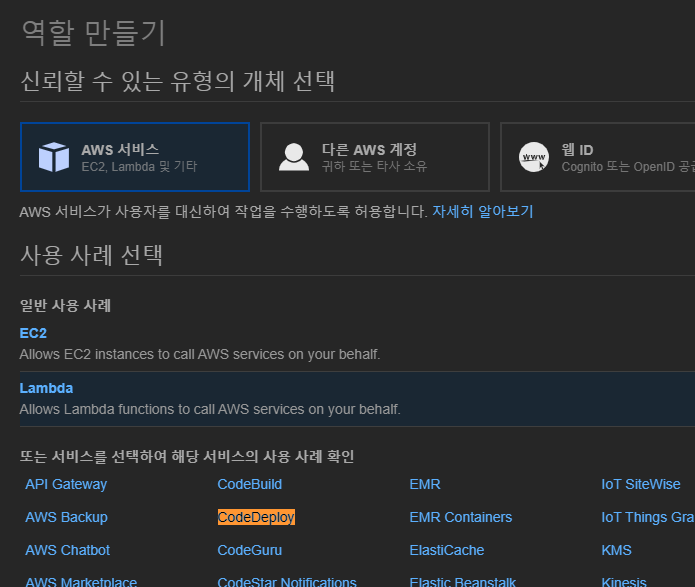Click the web ID www globe icon
This screenshot has height=587, width=695.
click(x=534, y=157)
